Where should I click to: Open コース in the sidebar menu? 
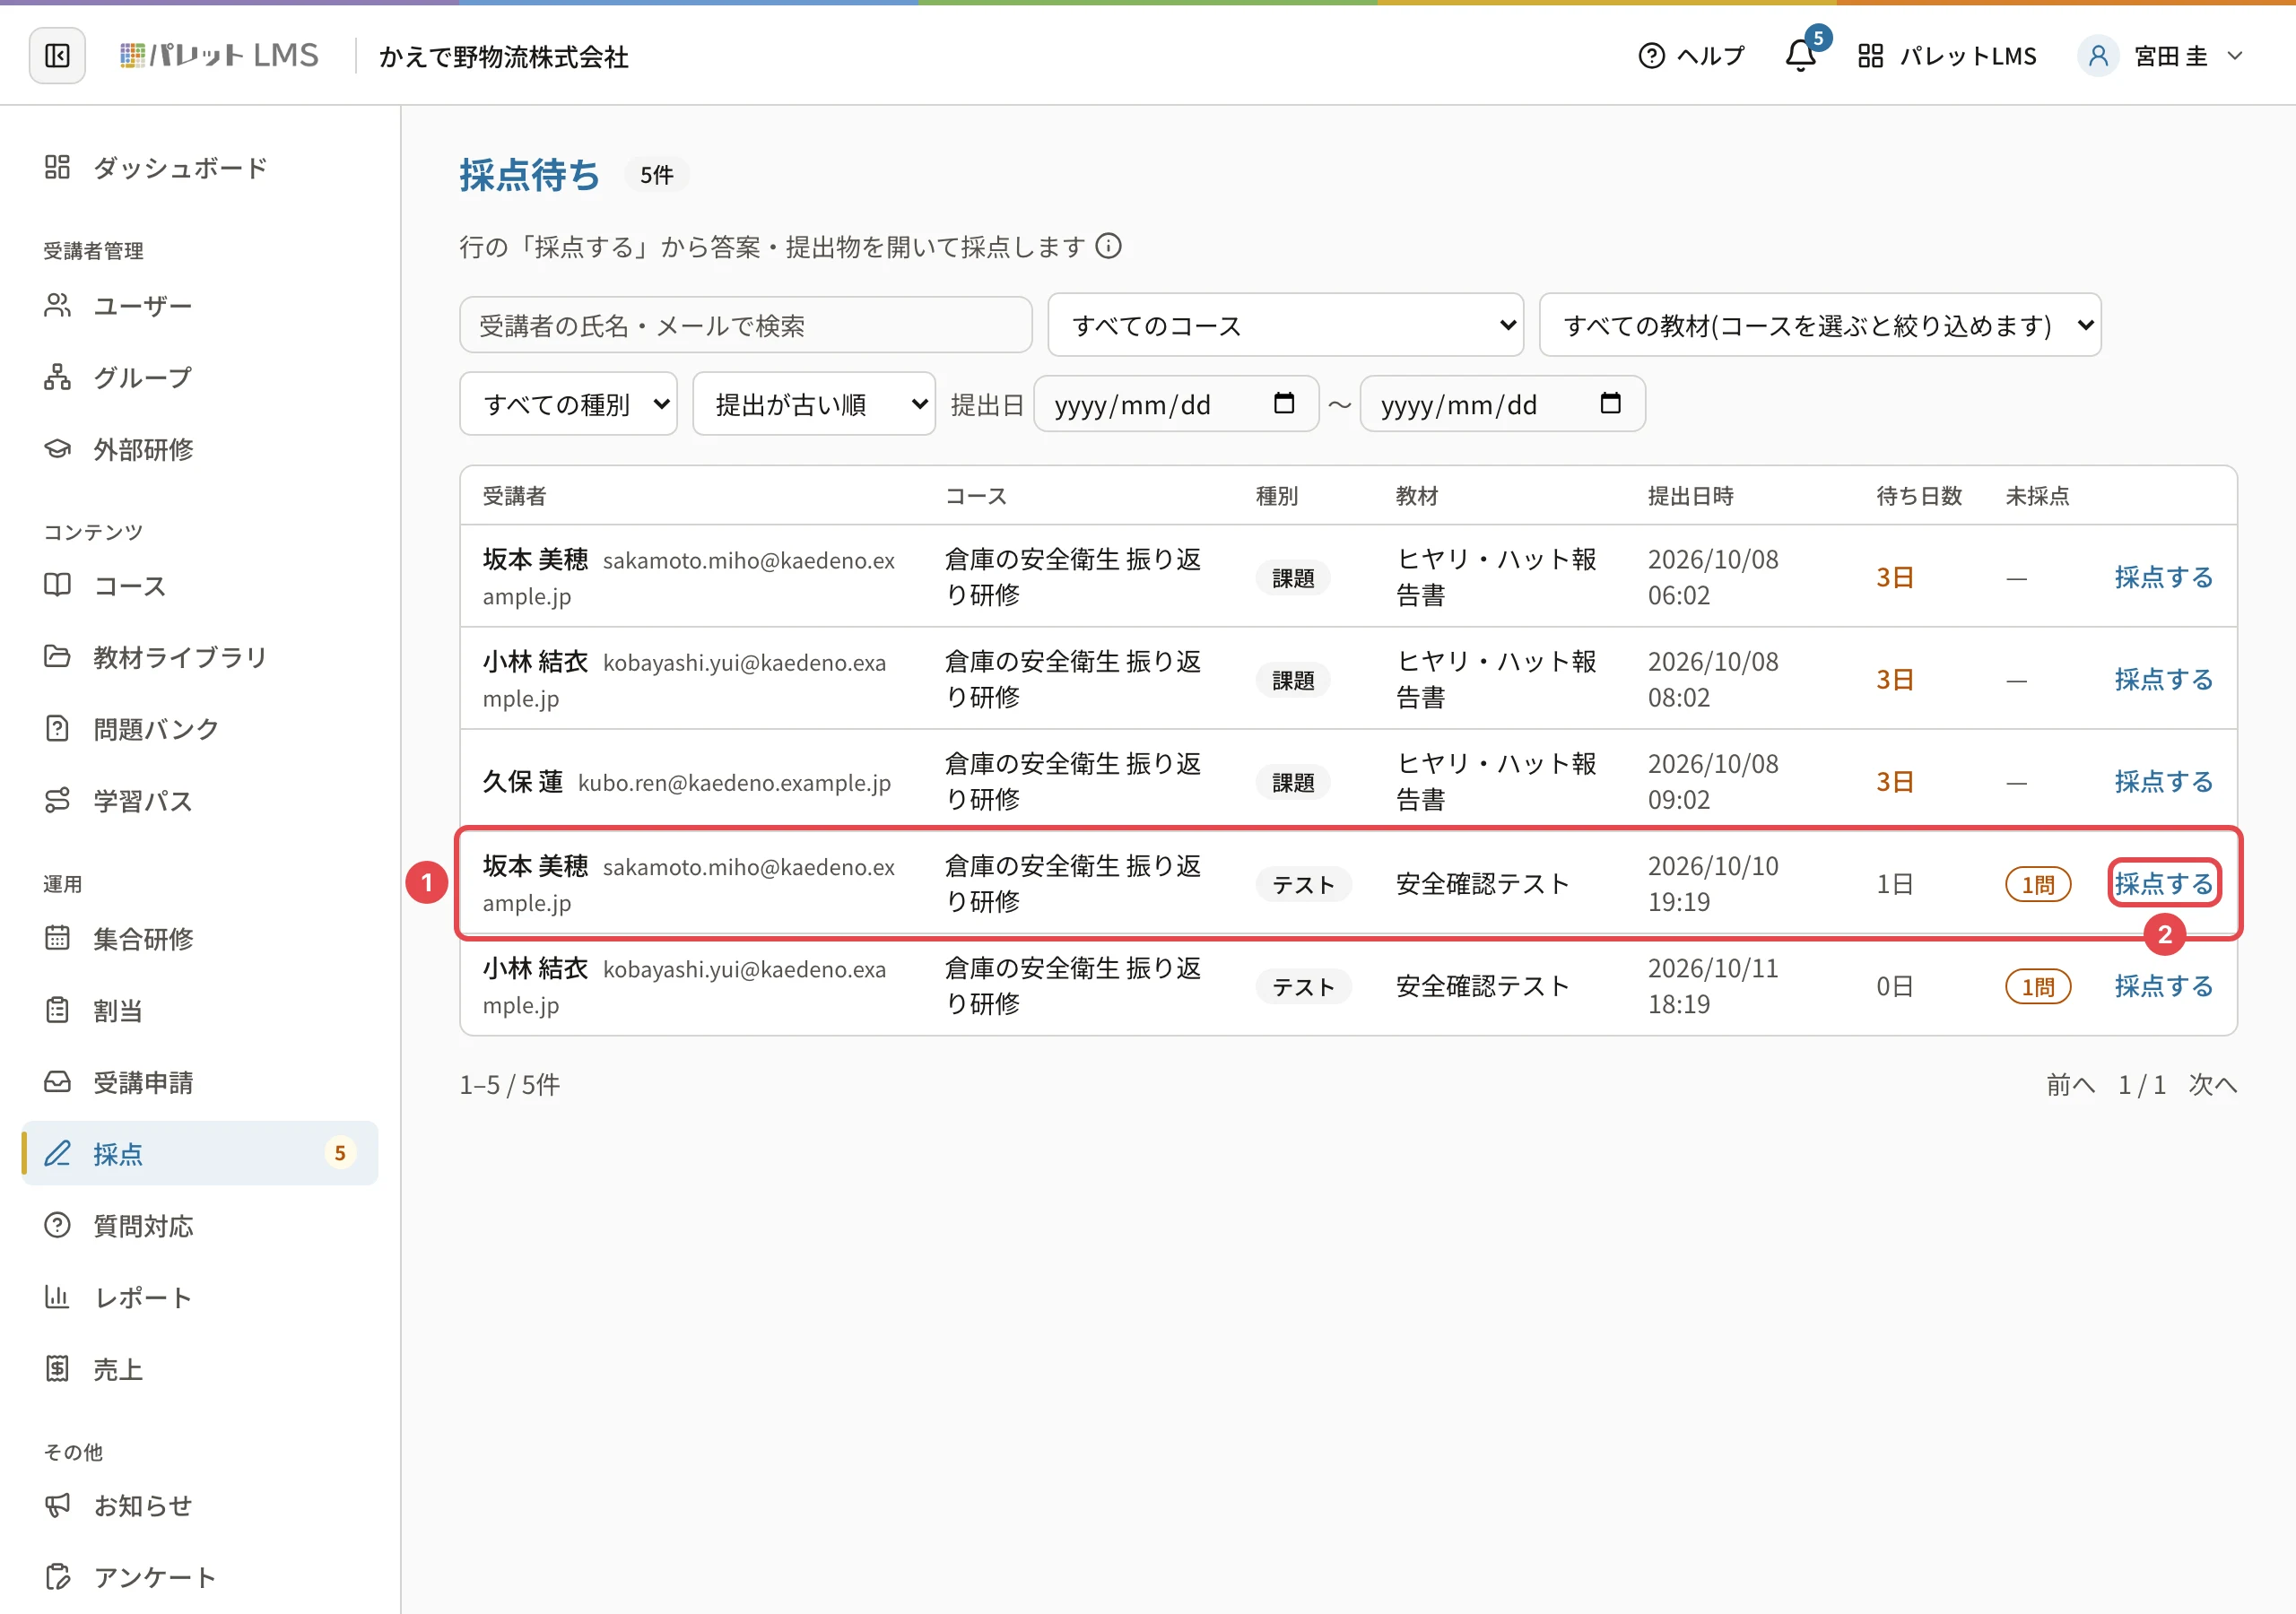[x=200, y=585]
